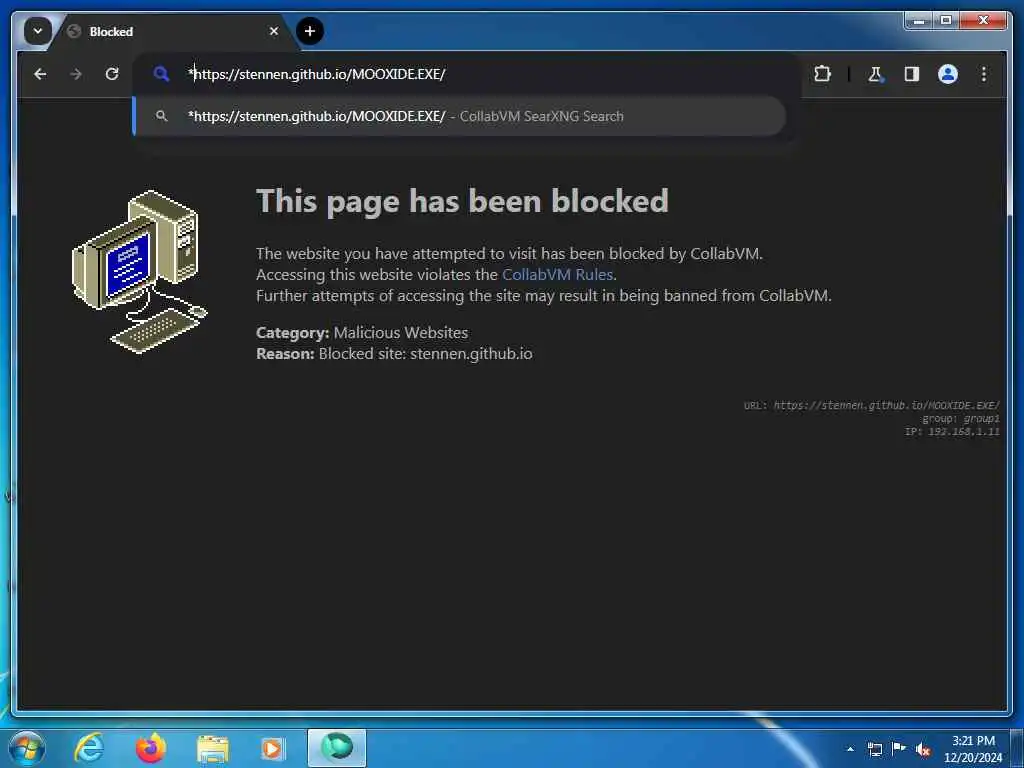This screenshot has width=1024, height=768.
Task: Reload the blocked page
Action: 112,74
